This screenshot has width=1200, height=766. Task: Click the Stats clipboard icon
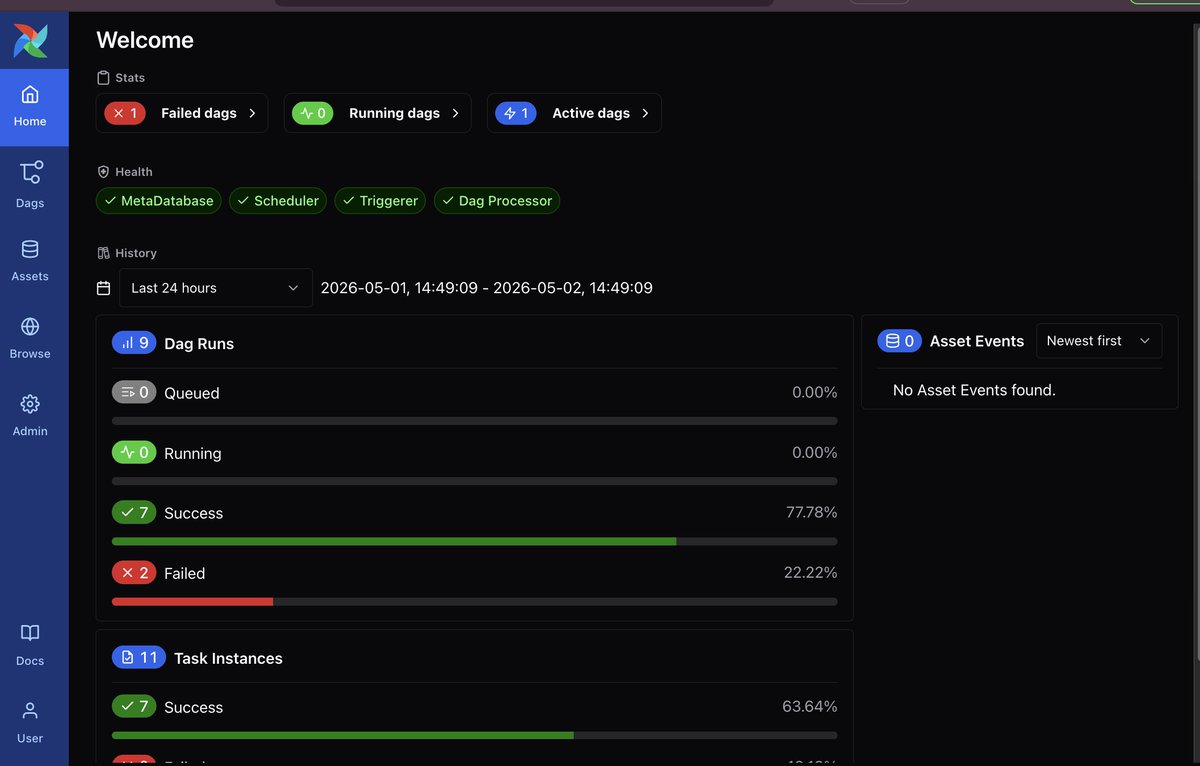103,78
